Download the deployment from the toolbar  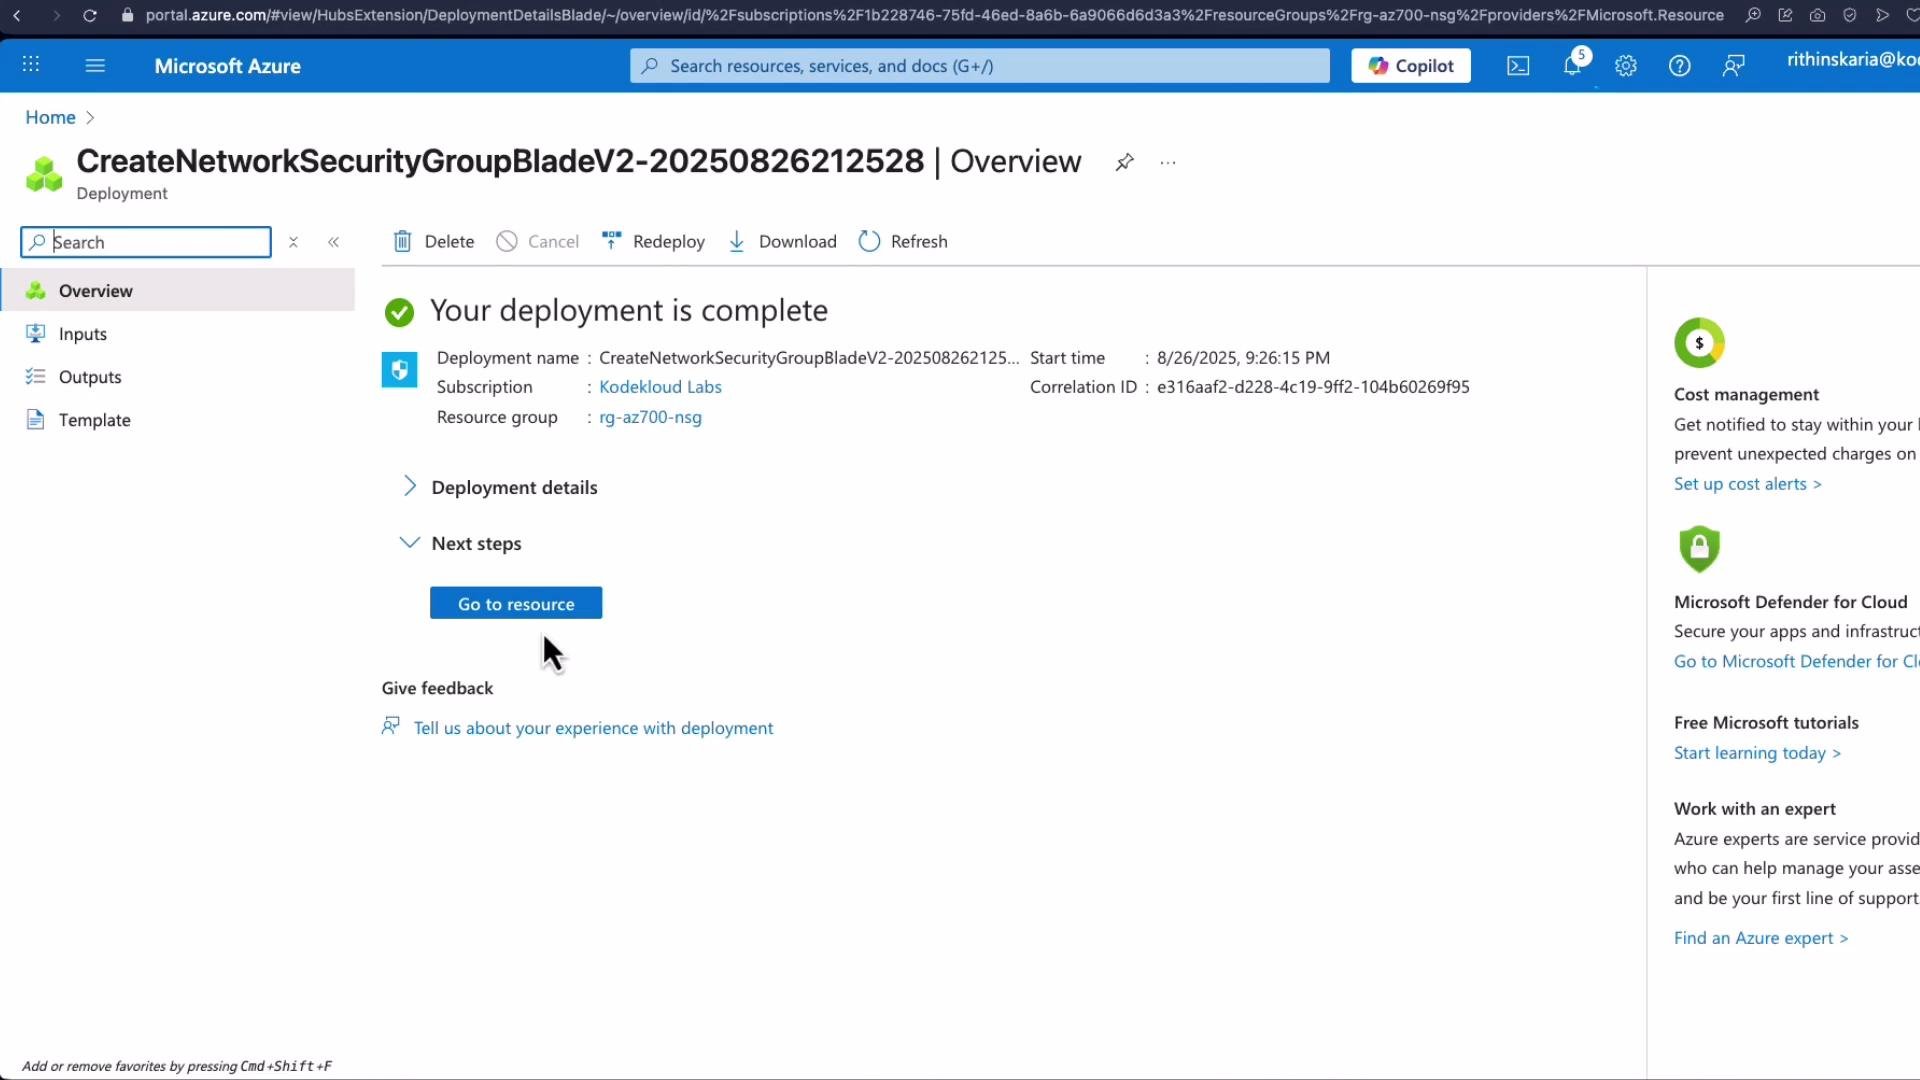782,241
